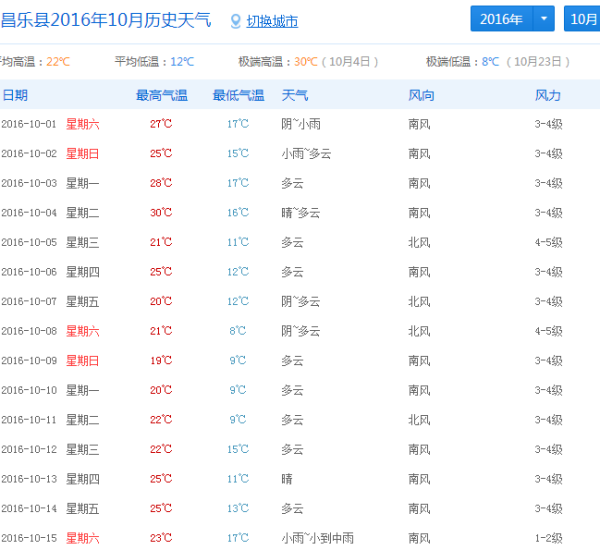Click the 晴 weather entry for 2016-10-13
The height and width of the screenshot is (550, 600).
tap(287, 479)
